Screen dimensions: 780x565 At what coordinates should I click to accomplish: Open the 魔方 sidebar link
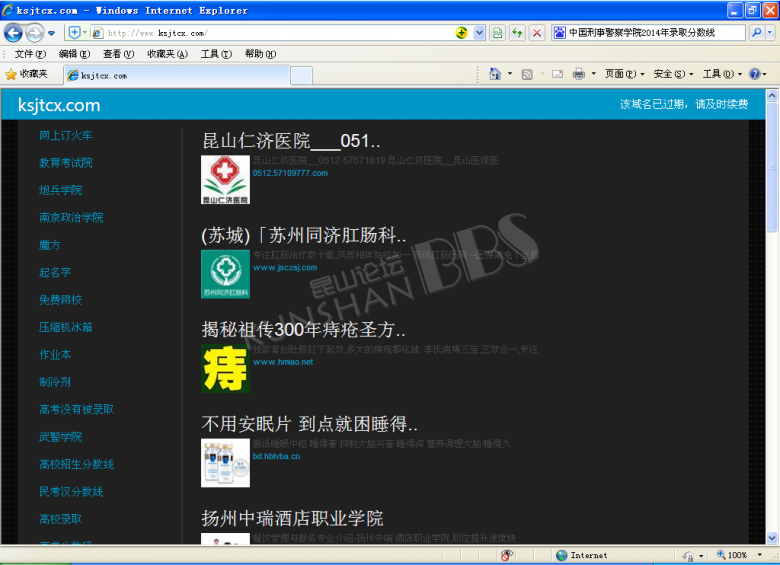[49, 245]
